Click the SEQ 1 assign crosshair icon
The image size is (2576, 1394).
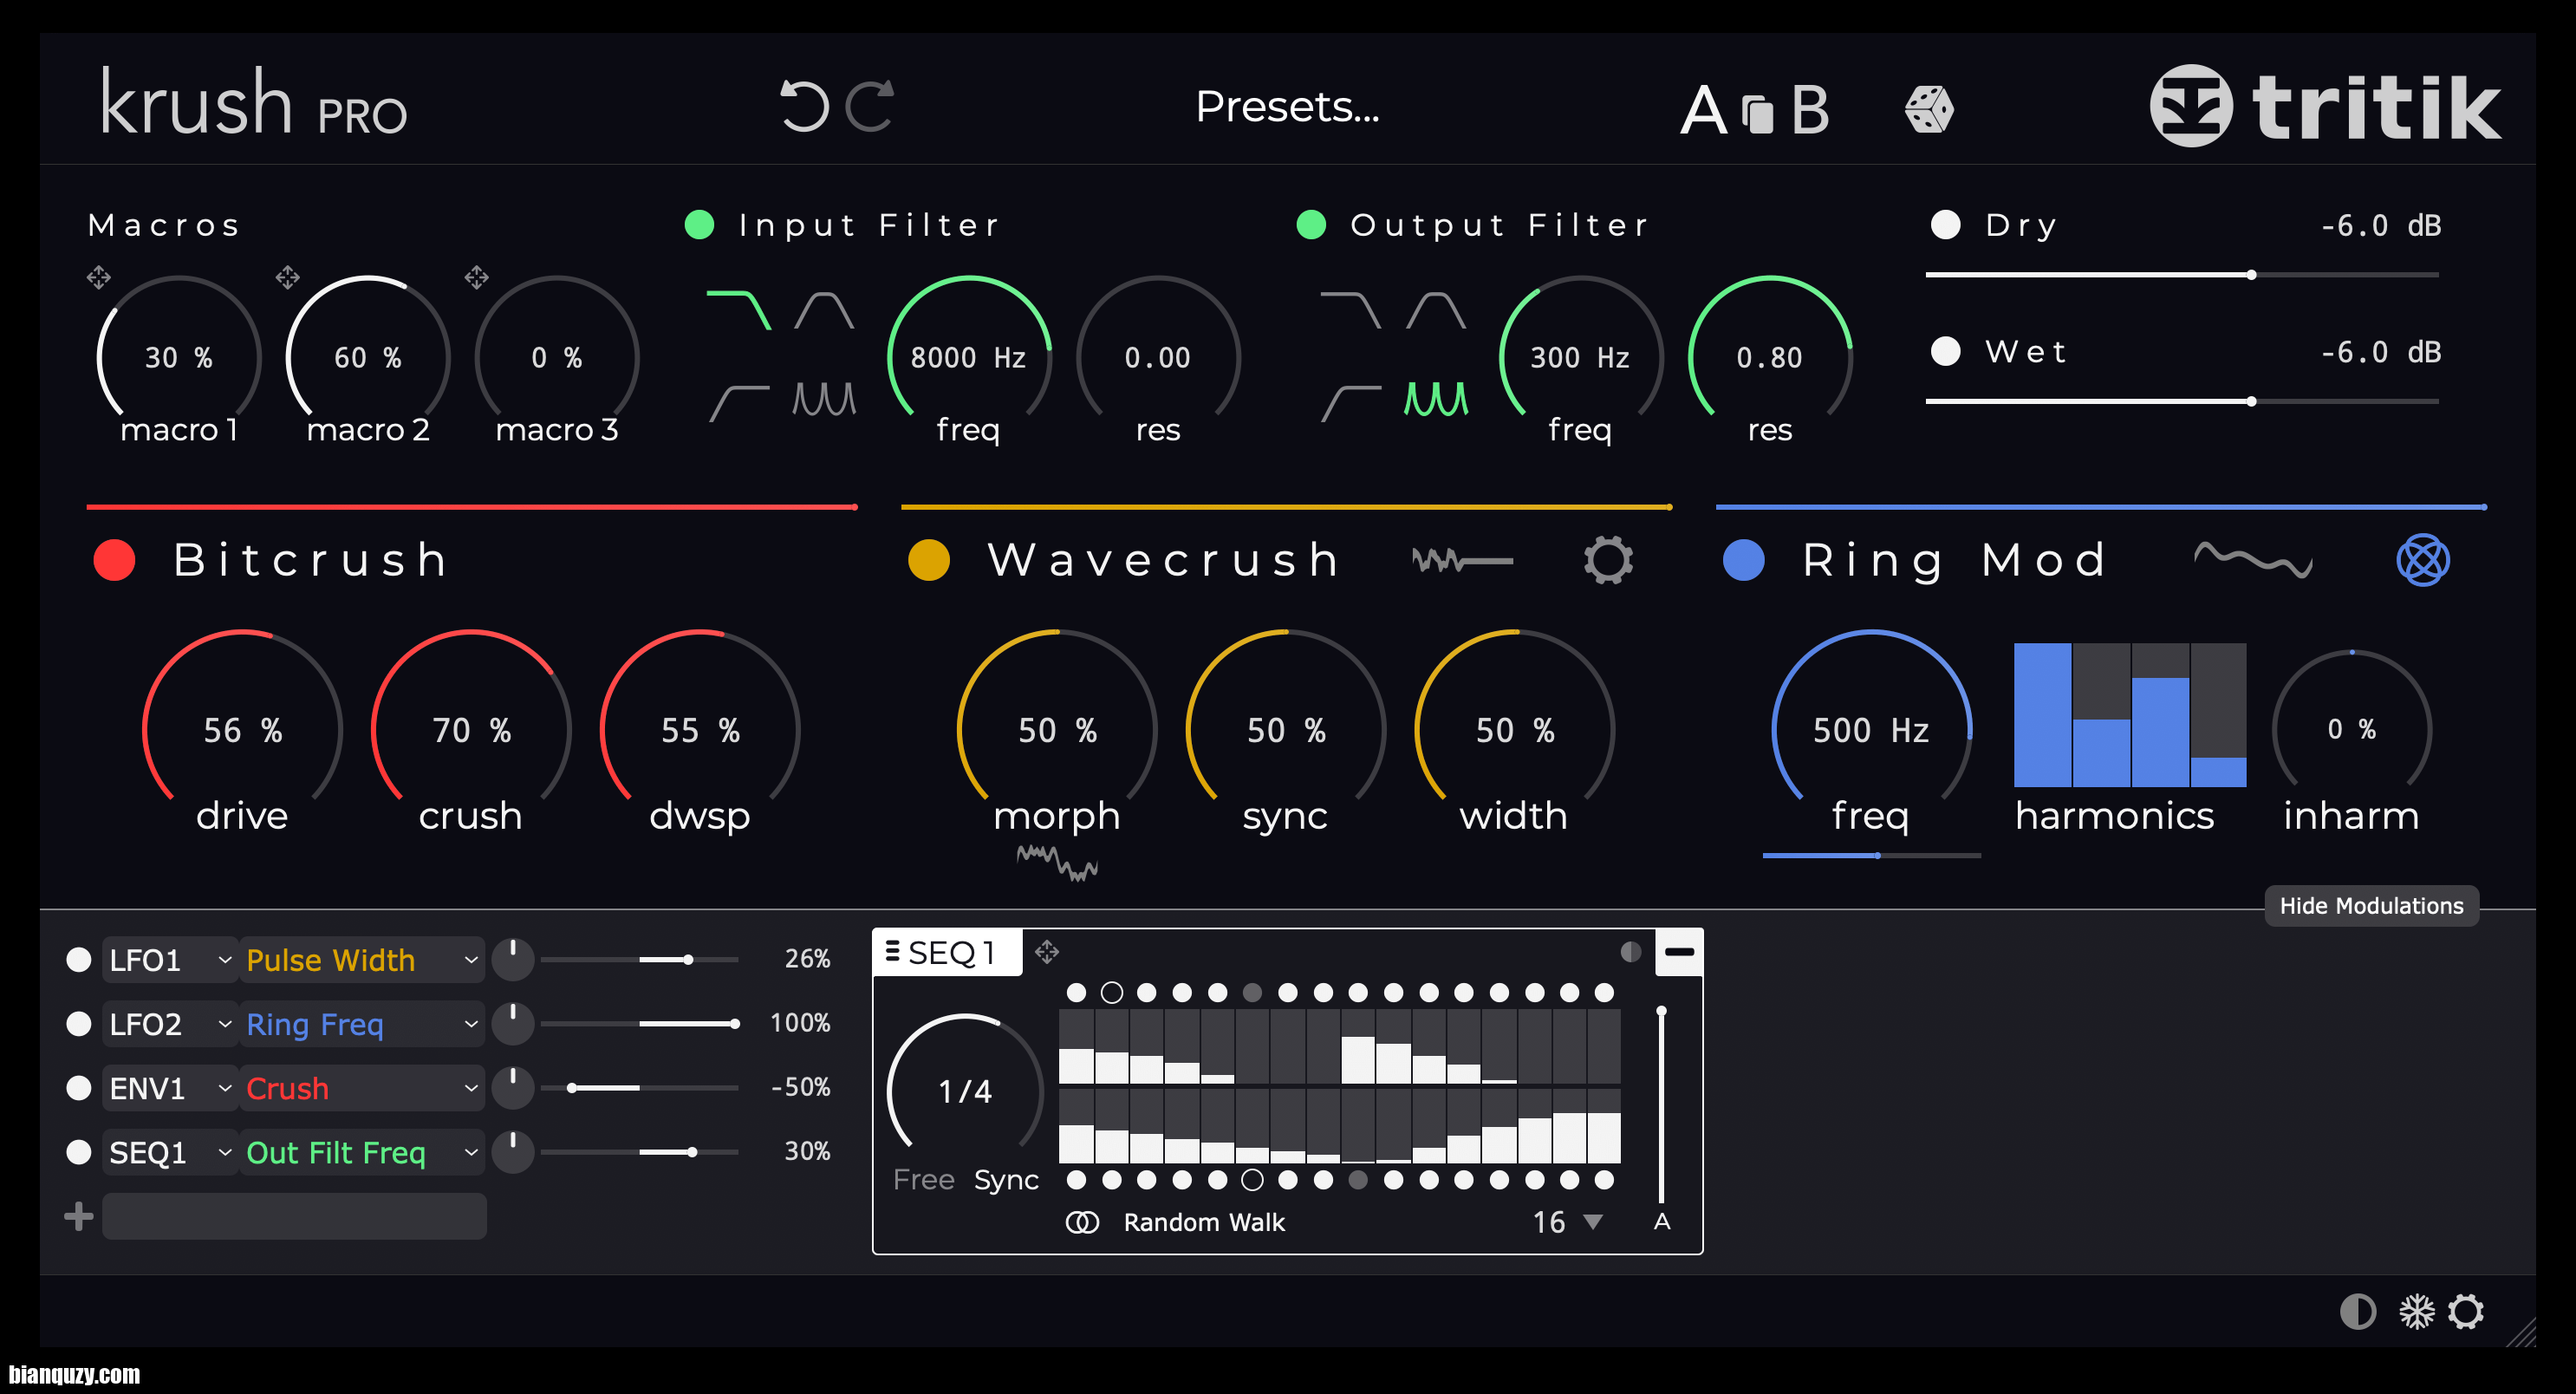tap(1047, 951)
